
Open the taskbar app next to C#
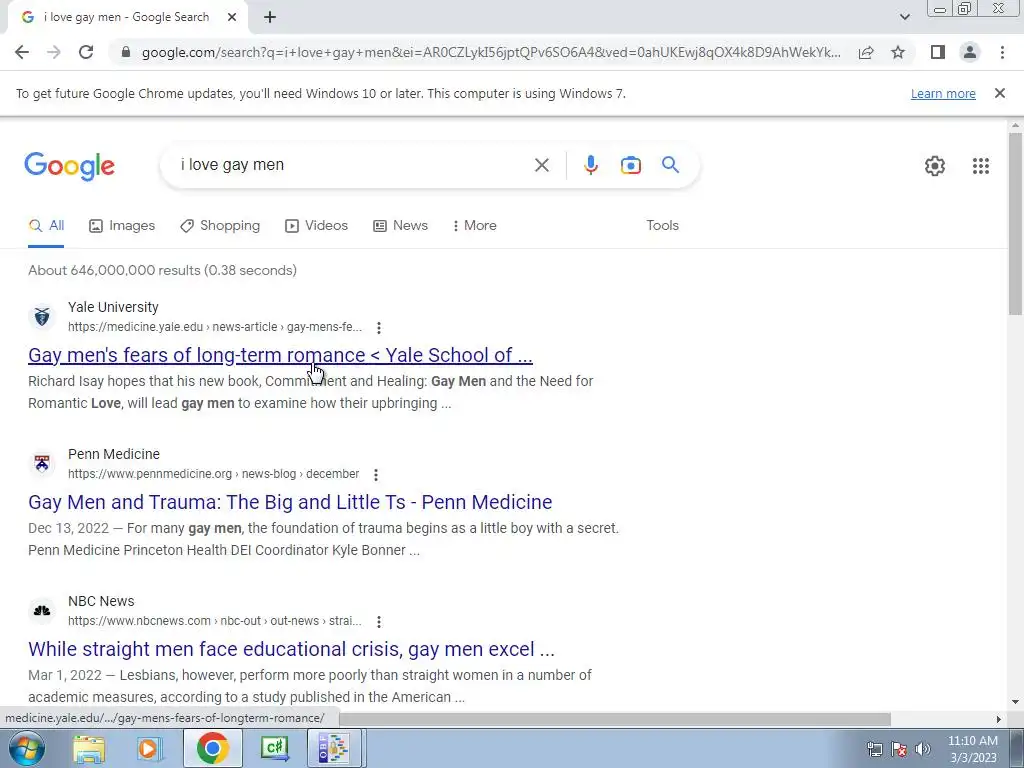(334, 748)
